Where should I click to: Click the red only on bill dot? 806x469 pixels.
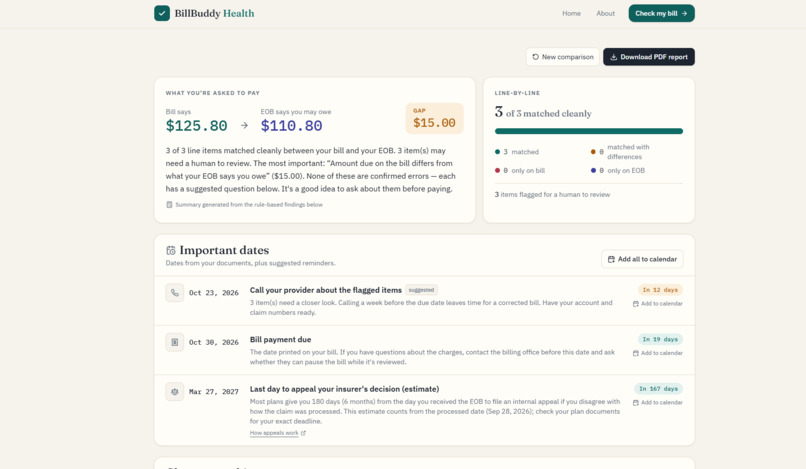497,170
